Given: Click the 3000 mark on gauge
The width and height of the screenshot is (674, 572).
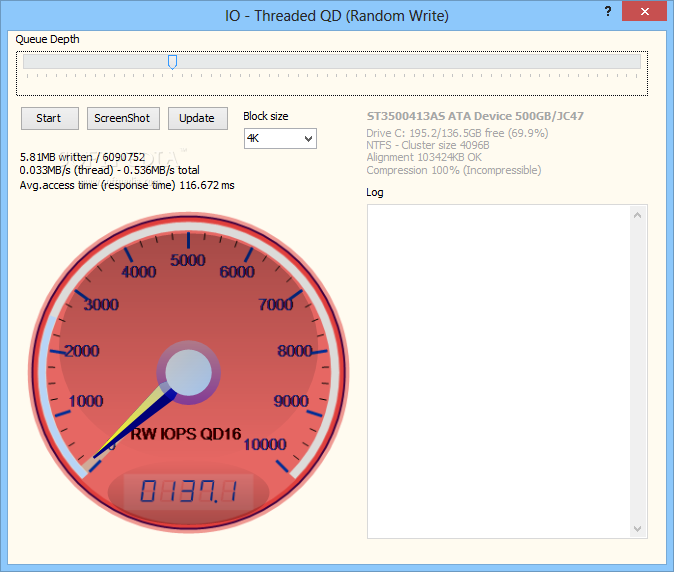Looking at the screenshot, I should coord(101,304).
